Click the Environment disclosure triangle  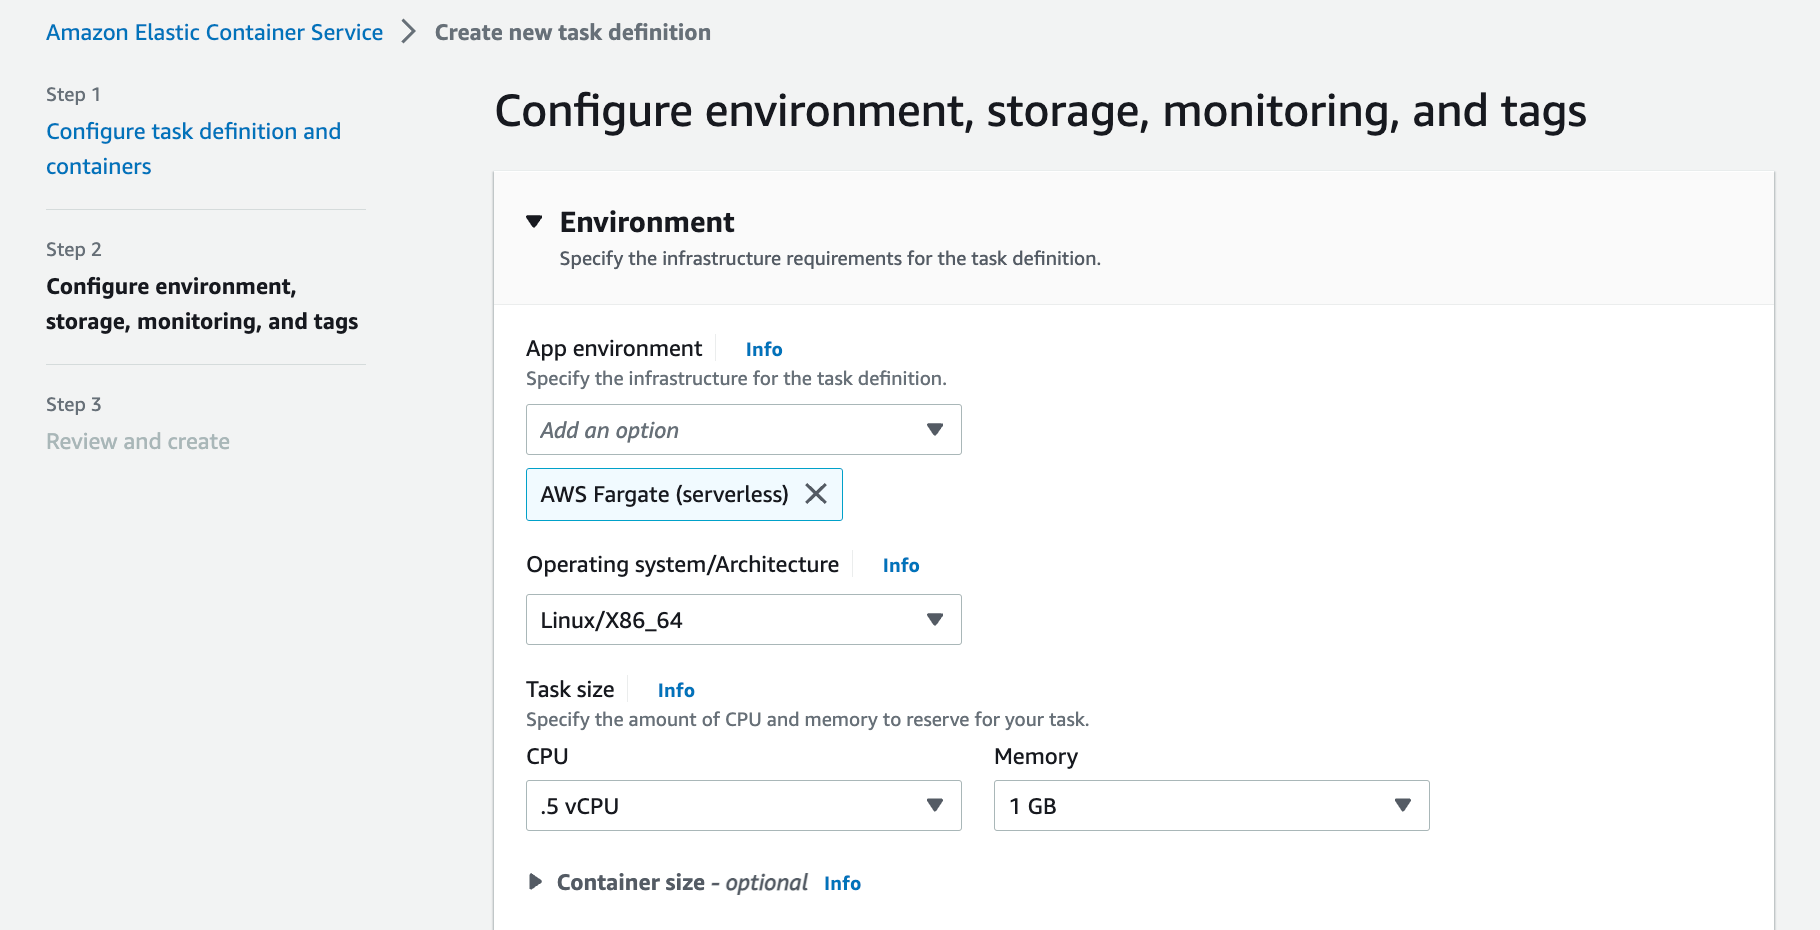[535, 221]
